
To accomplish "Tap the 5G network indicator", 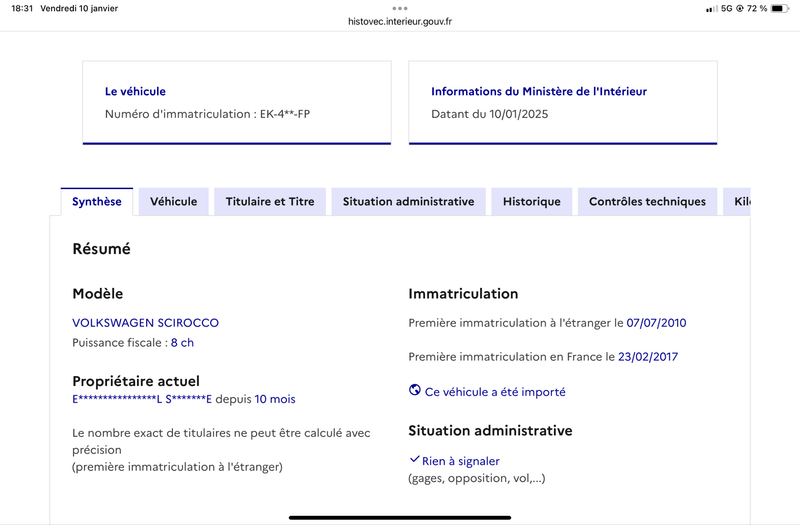I will (x=727, y=8).
